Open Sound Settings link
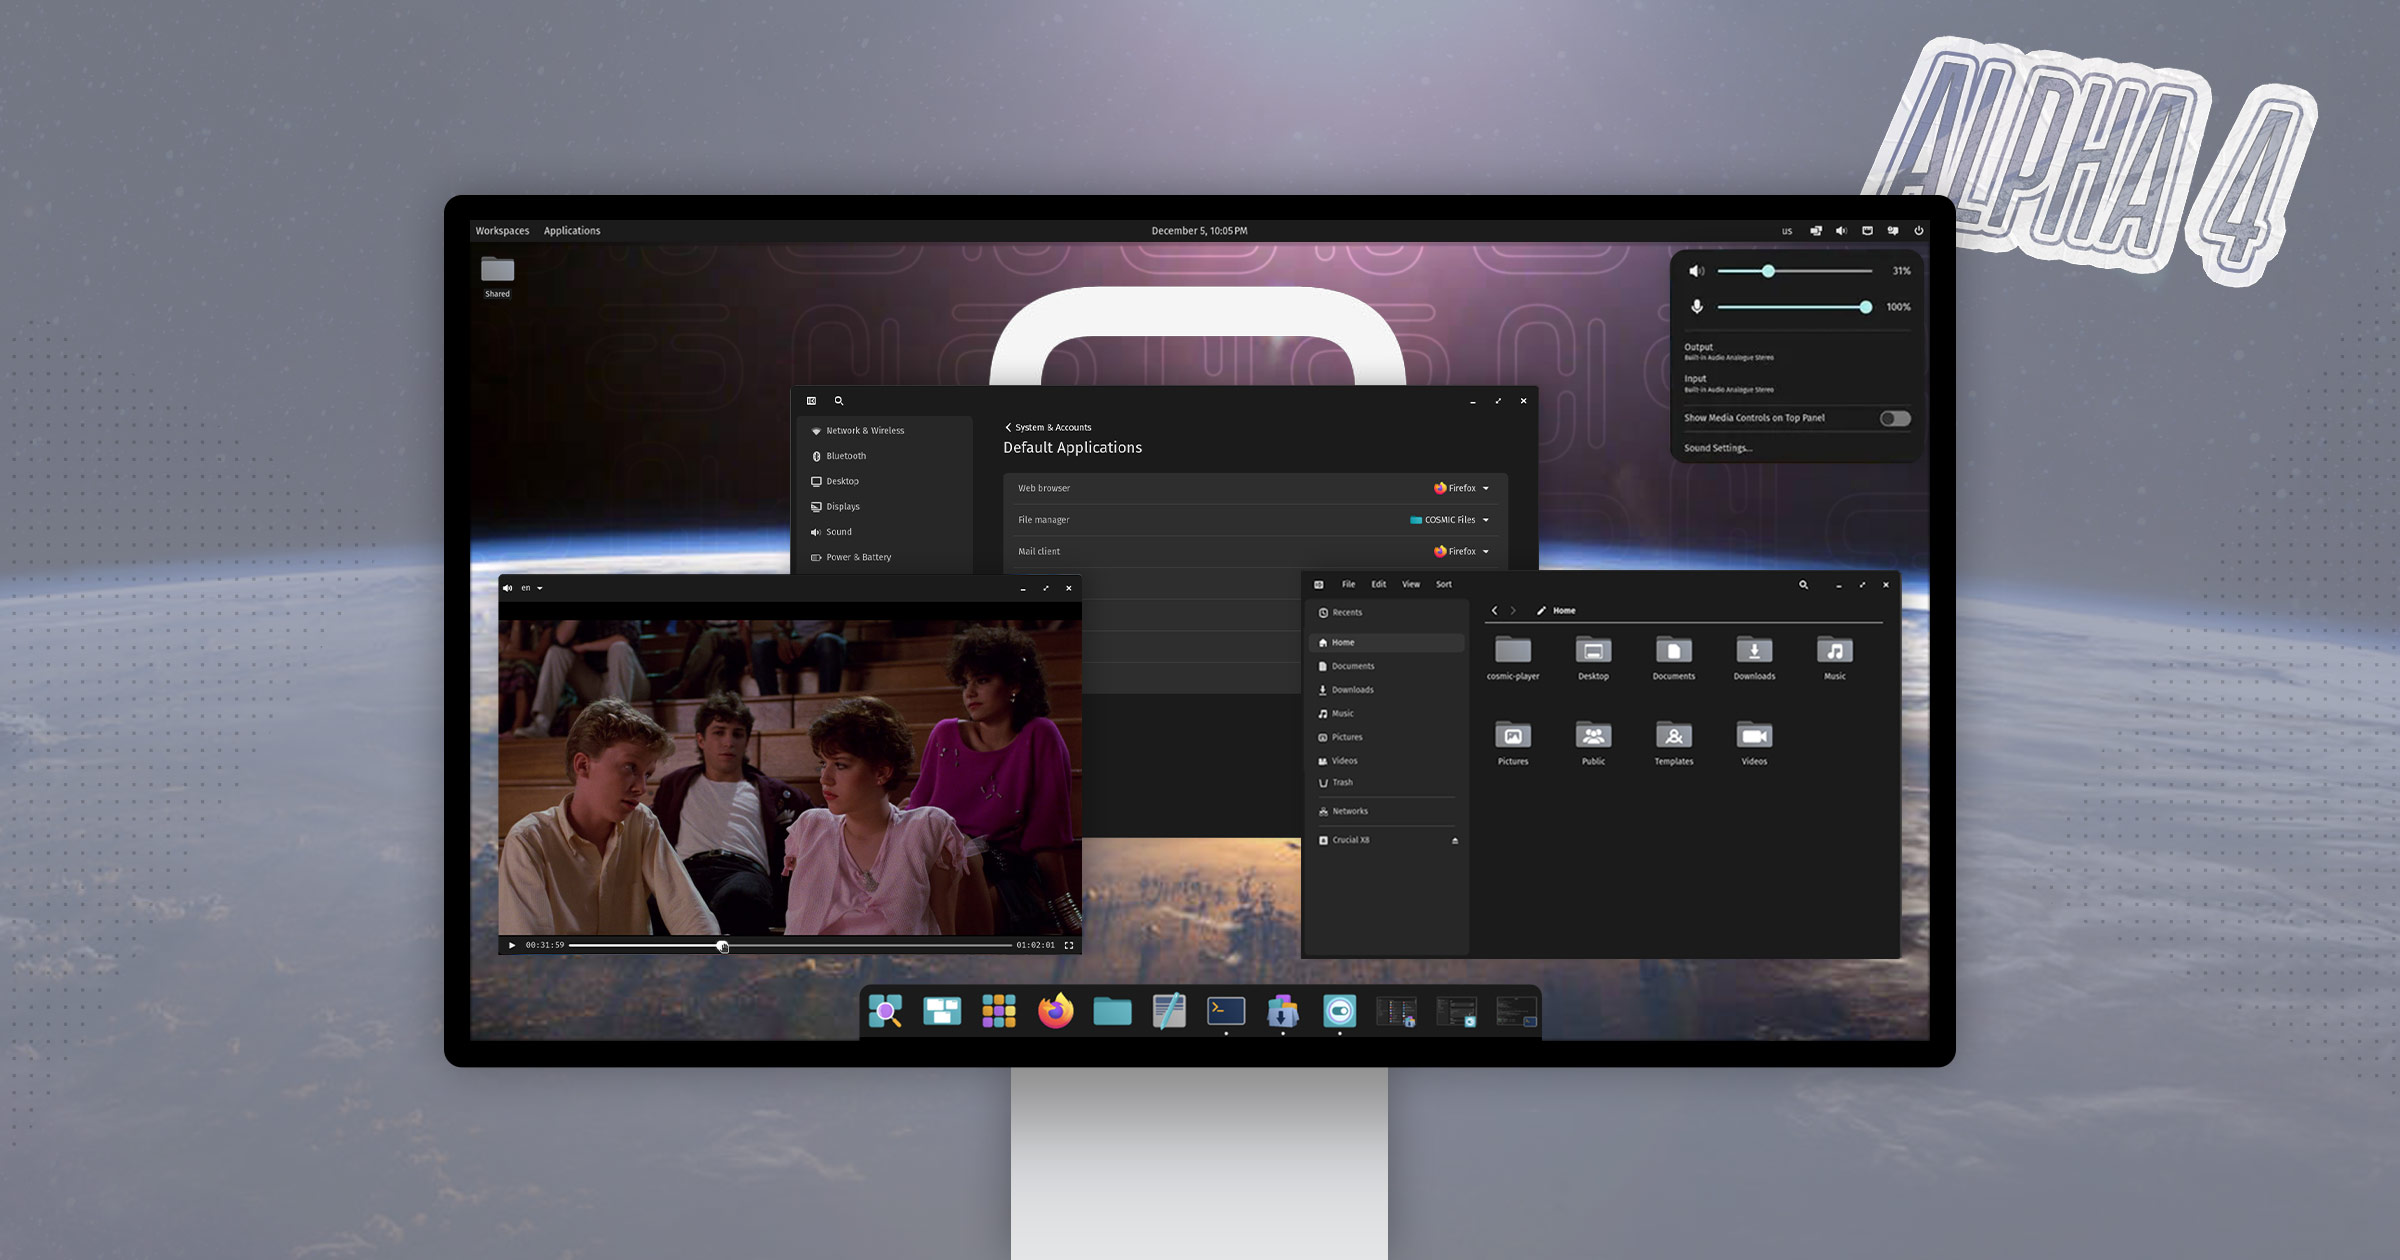The width and height of the screenshot is (2400, 1260). pos(1717,448)
